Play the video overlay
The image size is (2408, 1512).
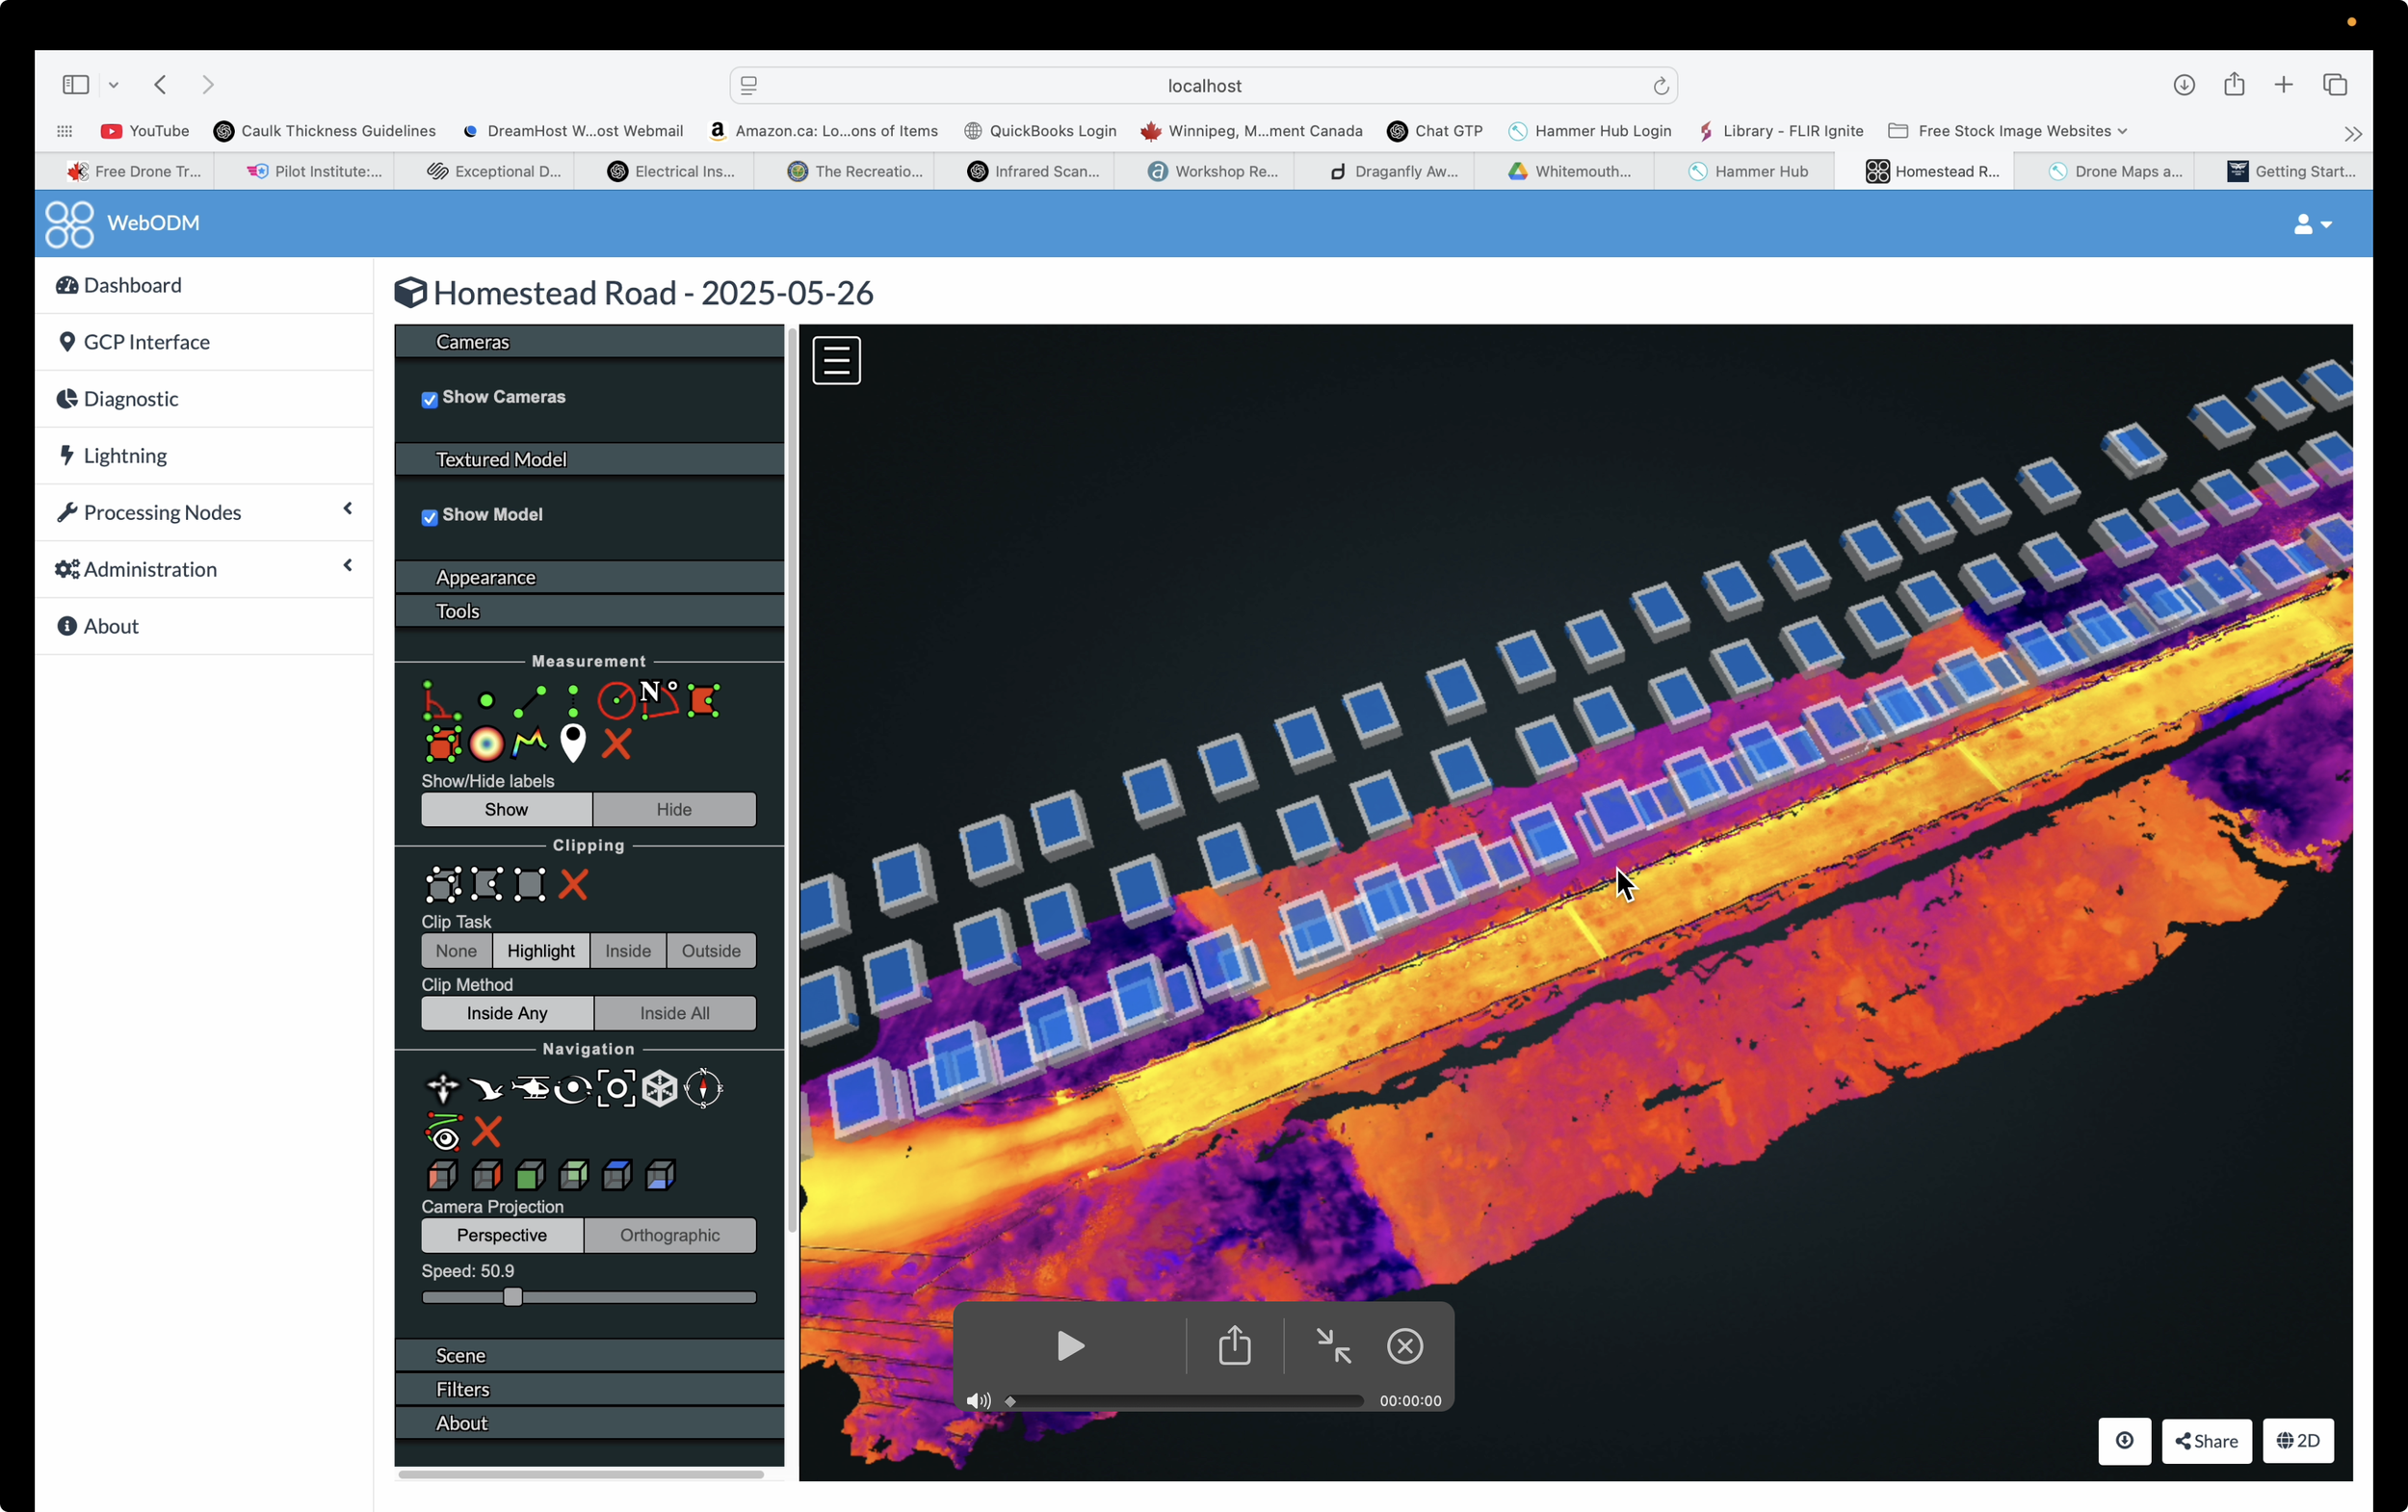coord(1070,1346)
